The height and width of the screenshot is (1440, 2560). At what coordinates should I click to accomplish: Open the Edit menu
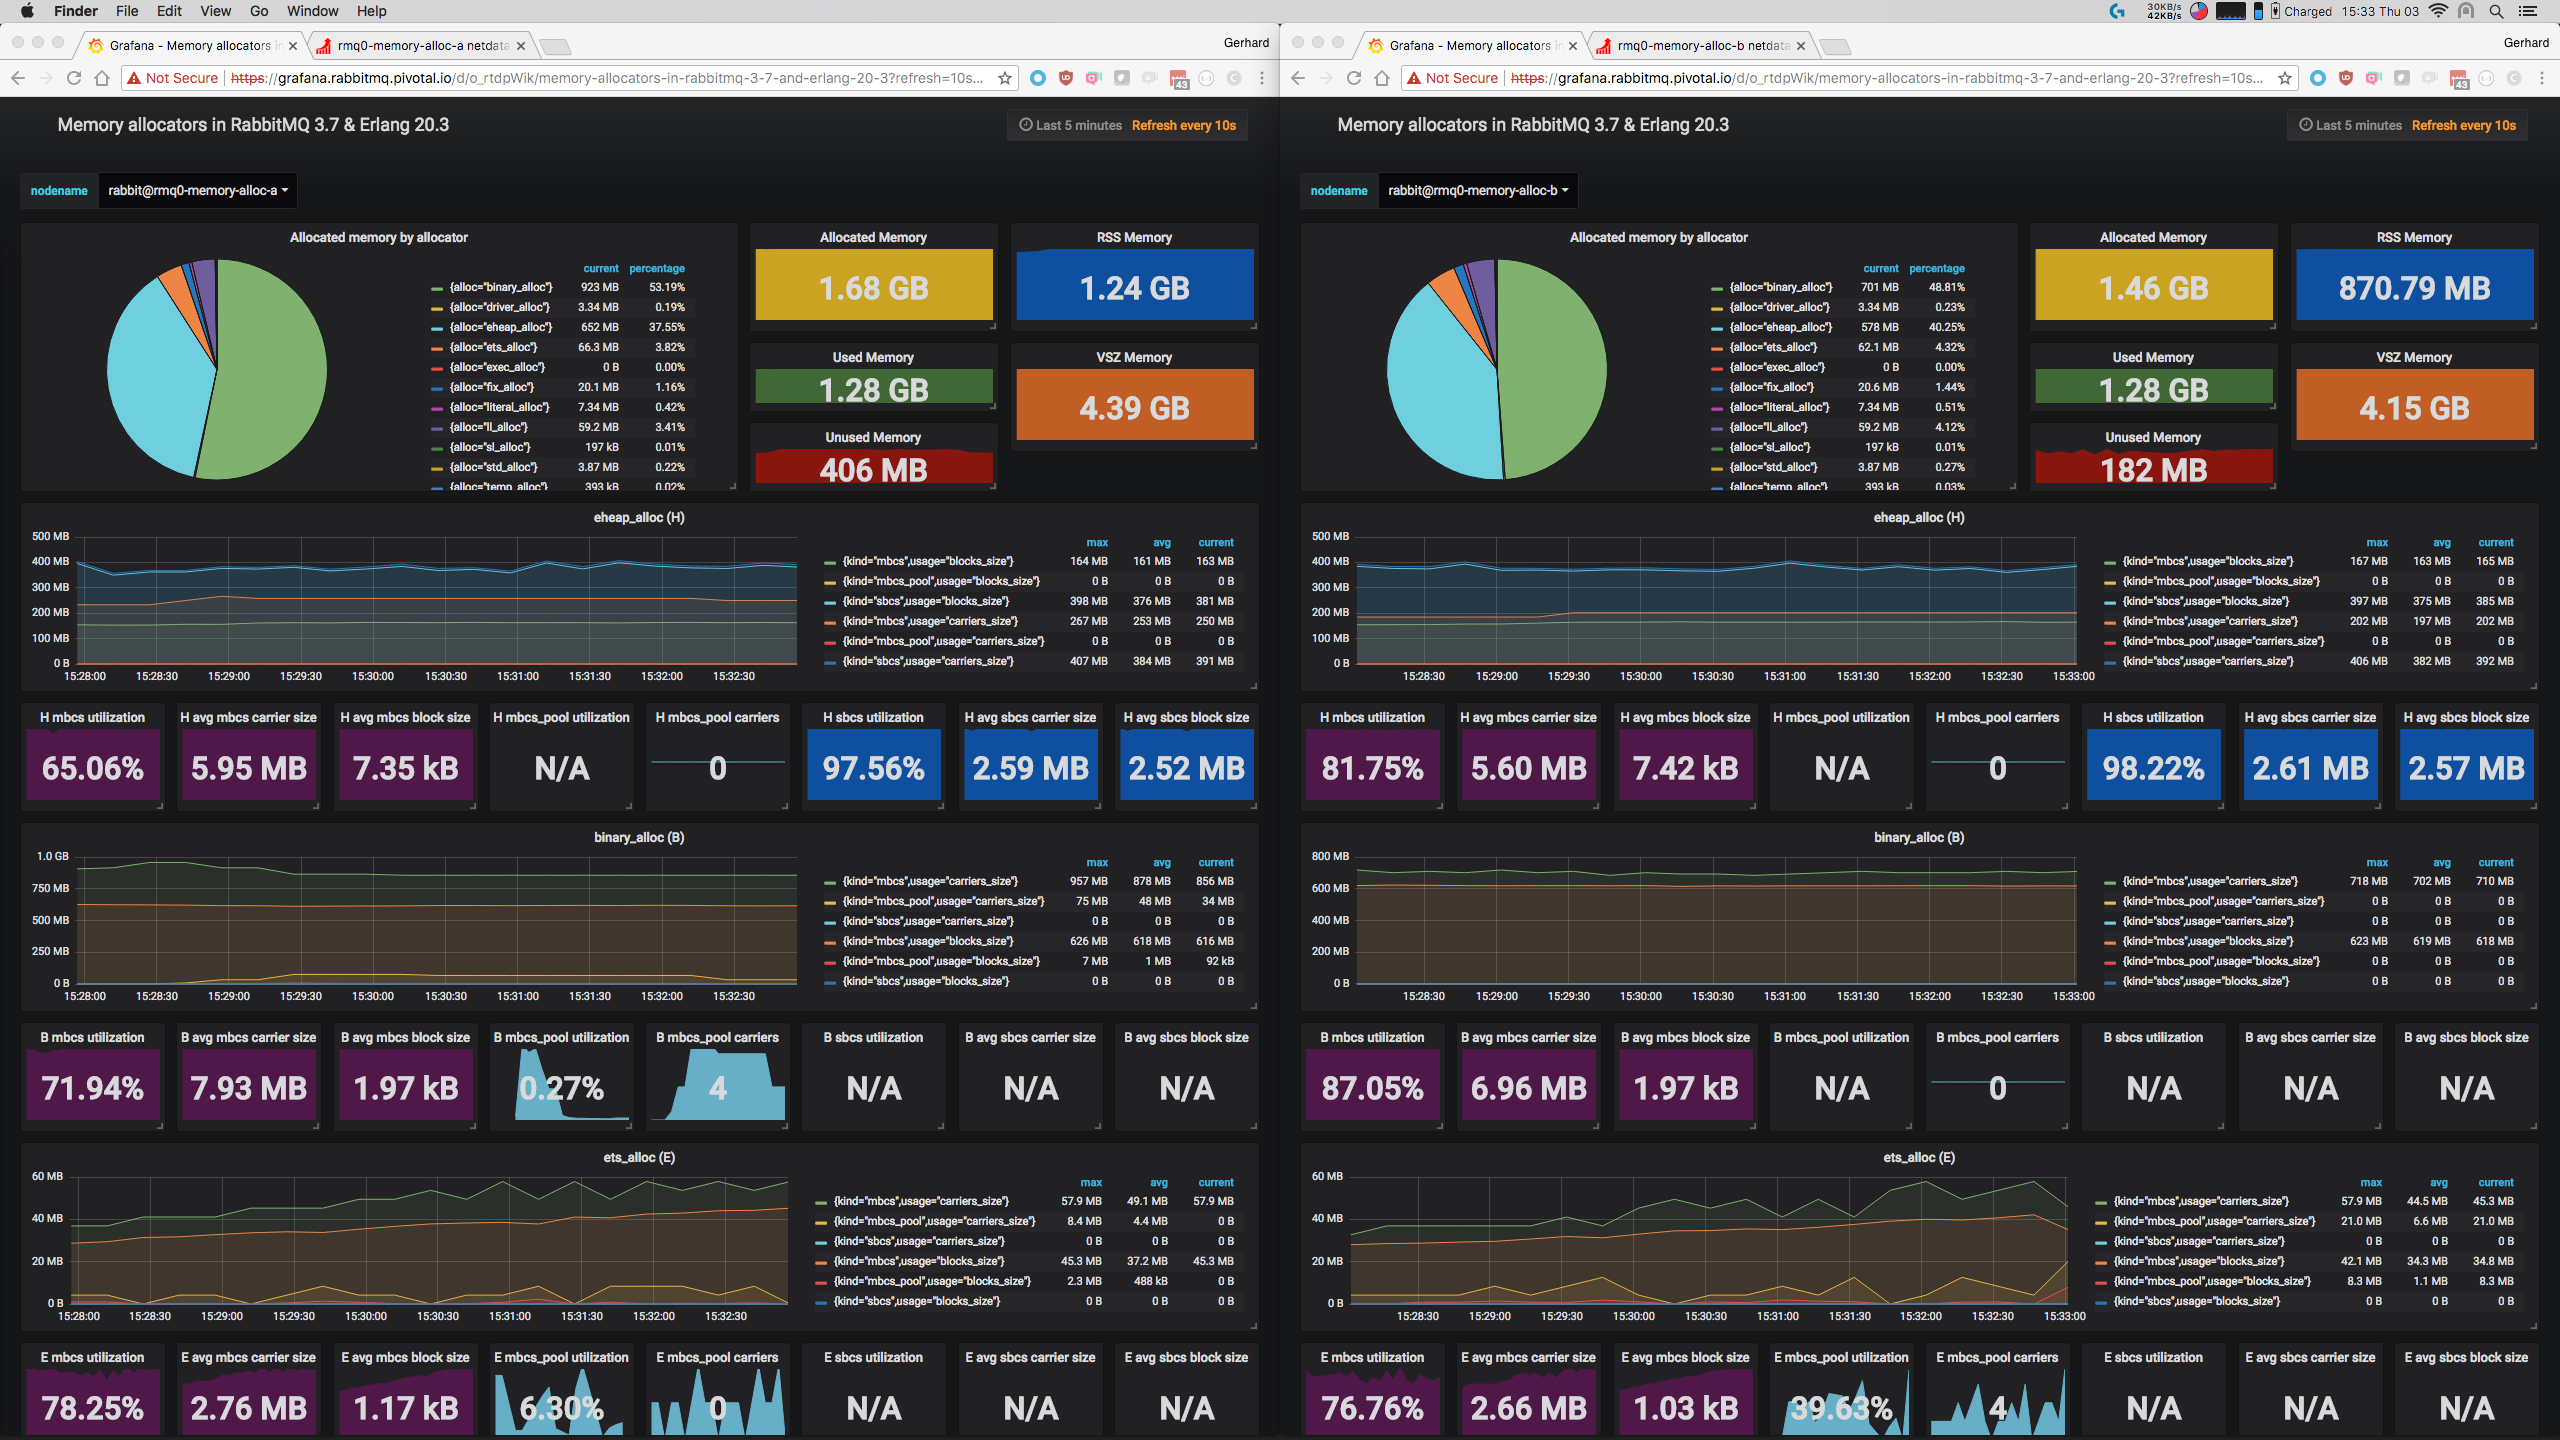point(169,11)
